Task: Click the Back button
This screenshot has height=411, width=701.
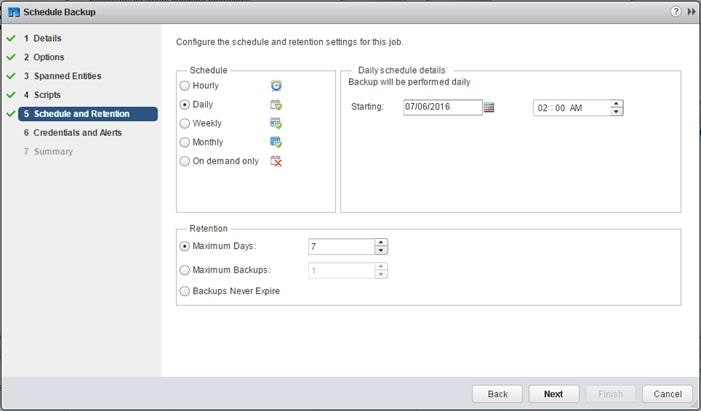Action: [498, 394]
